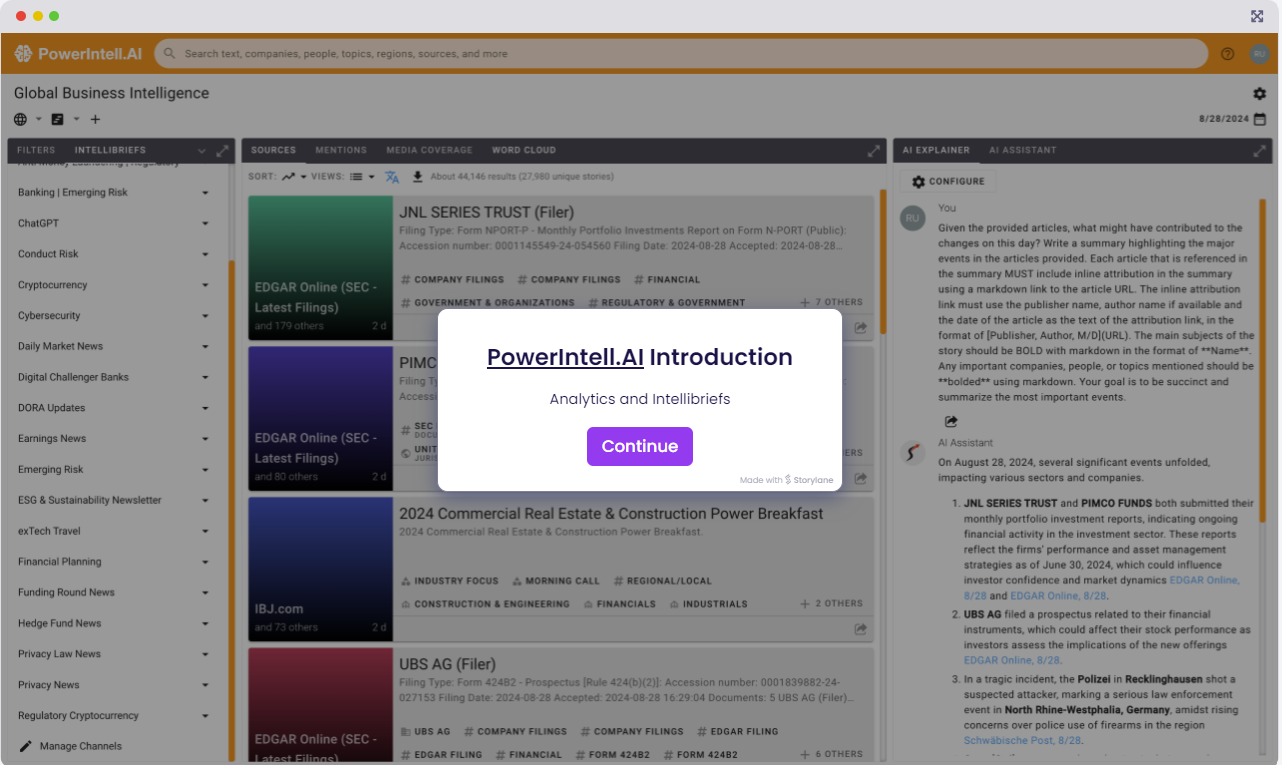Expand the Sources panel to full screen
The height and width of the screenshot is (765, 1282).
pos(874,151)
